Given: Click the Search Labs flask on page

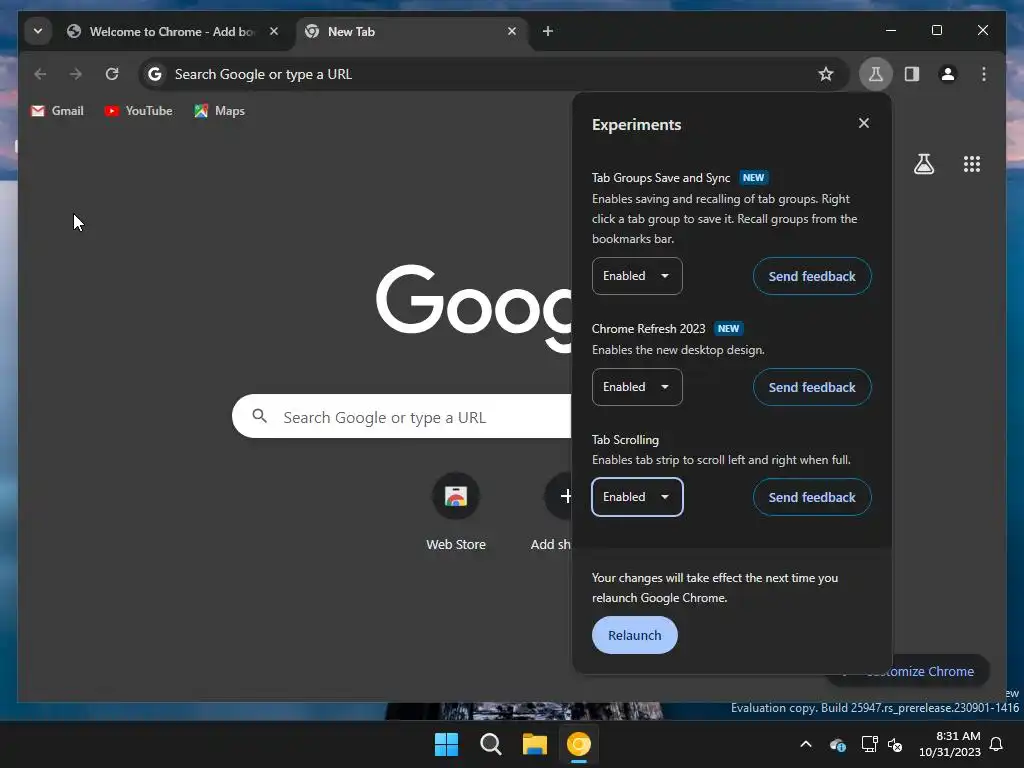Looking at the screenshot, I should click(923, 164).
